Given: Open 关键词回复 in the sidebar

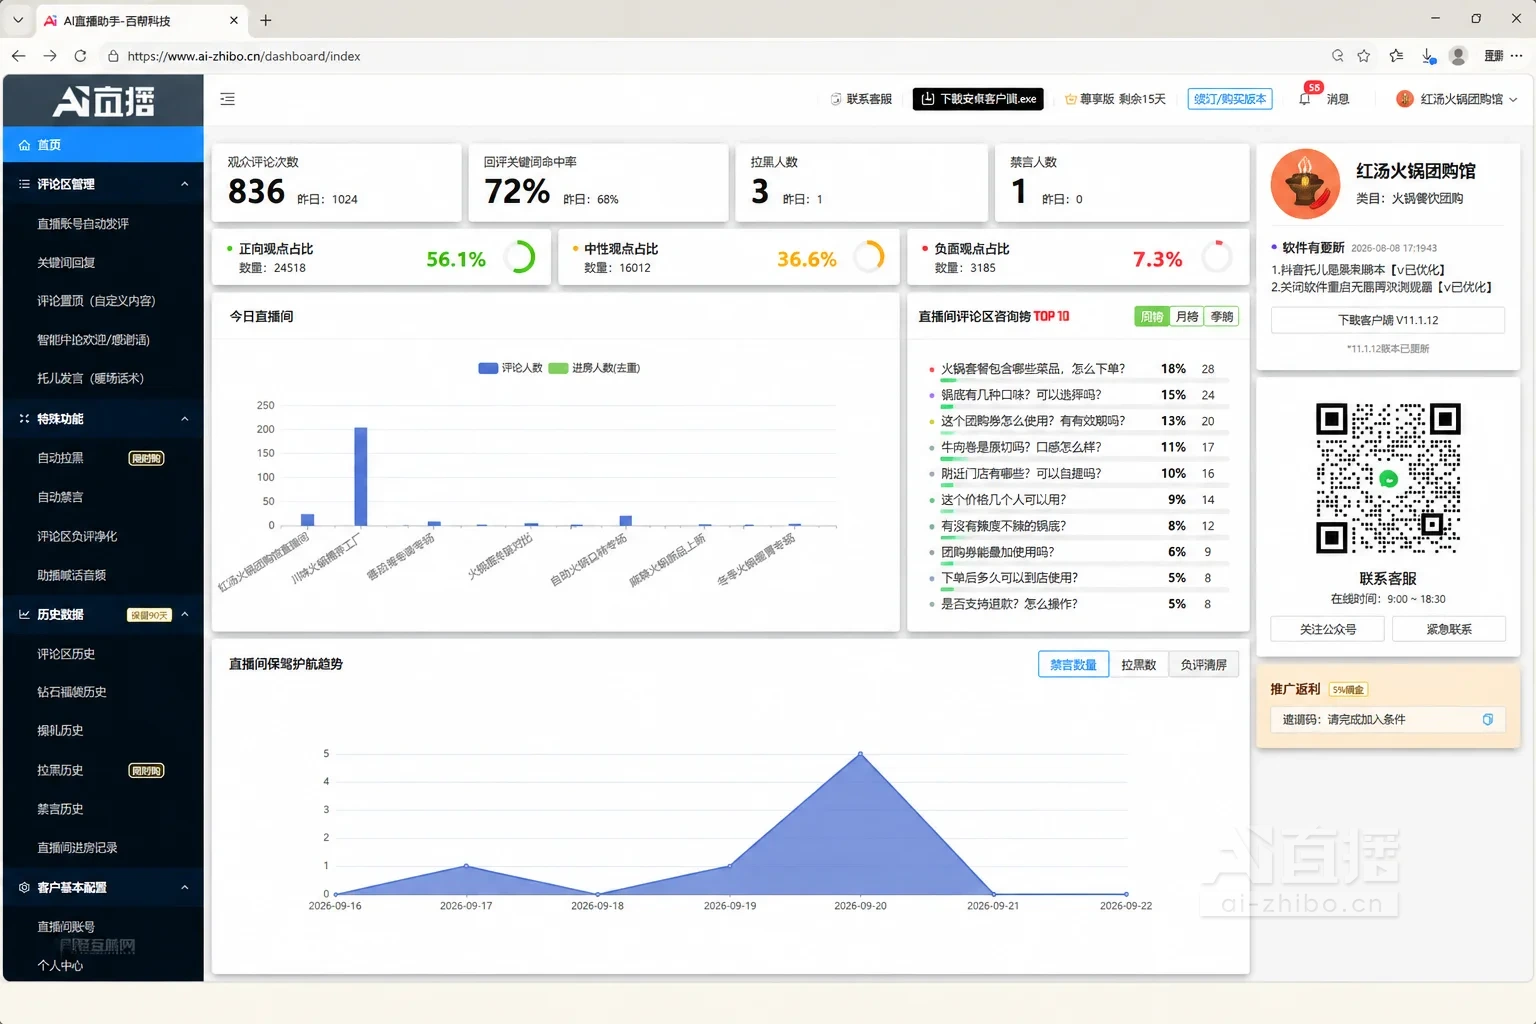Looking at the screenshot, I should tap(66, 263).
